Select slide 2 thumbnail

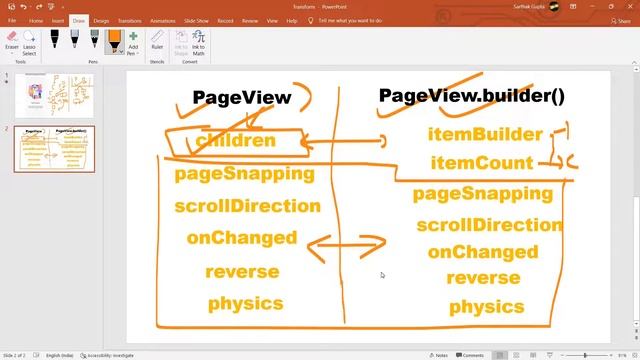click(x=54, y=149)
